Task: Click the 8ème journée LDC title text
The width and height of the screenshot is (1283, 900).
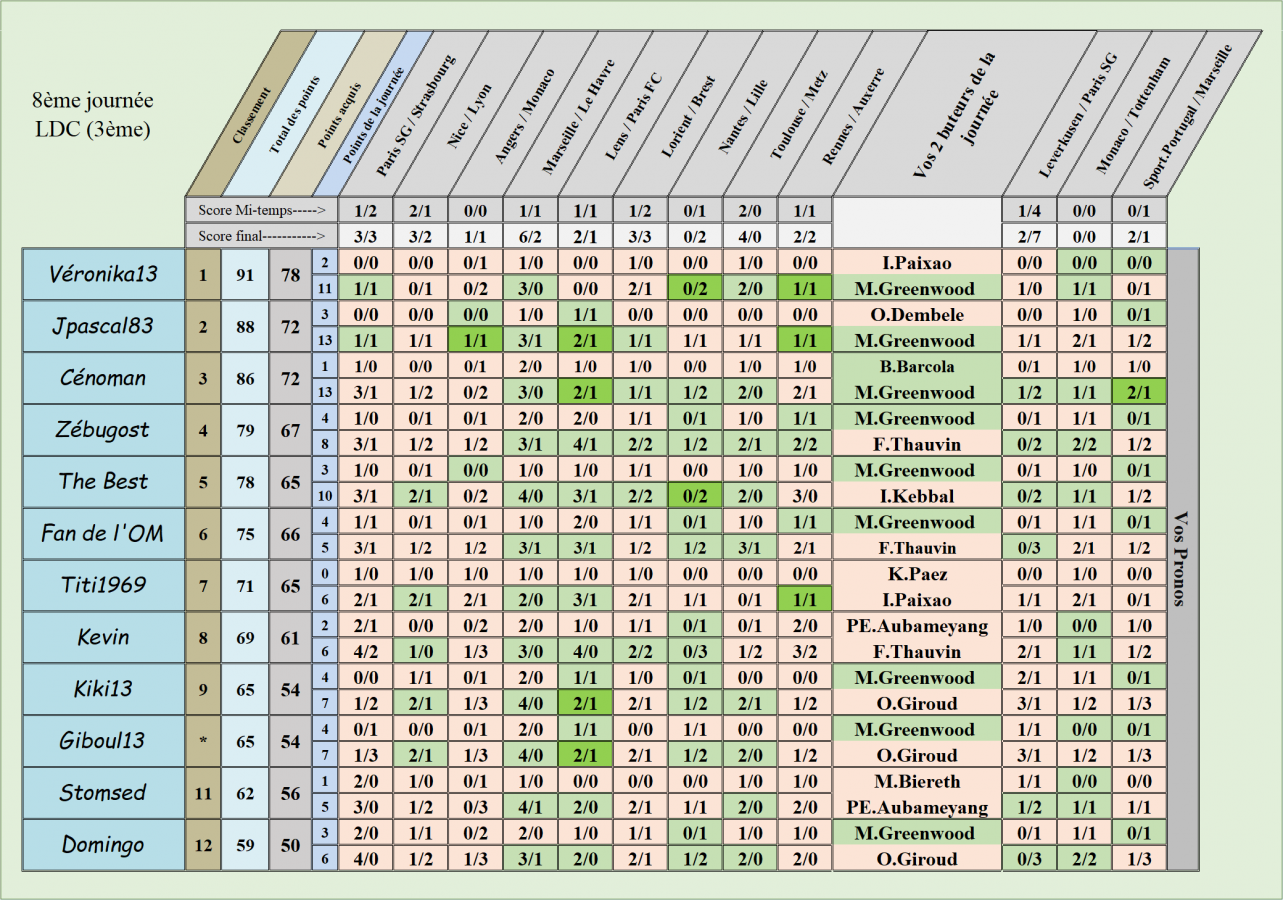Action: [92, 115]
